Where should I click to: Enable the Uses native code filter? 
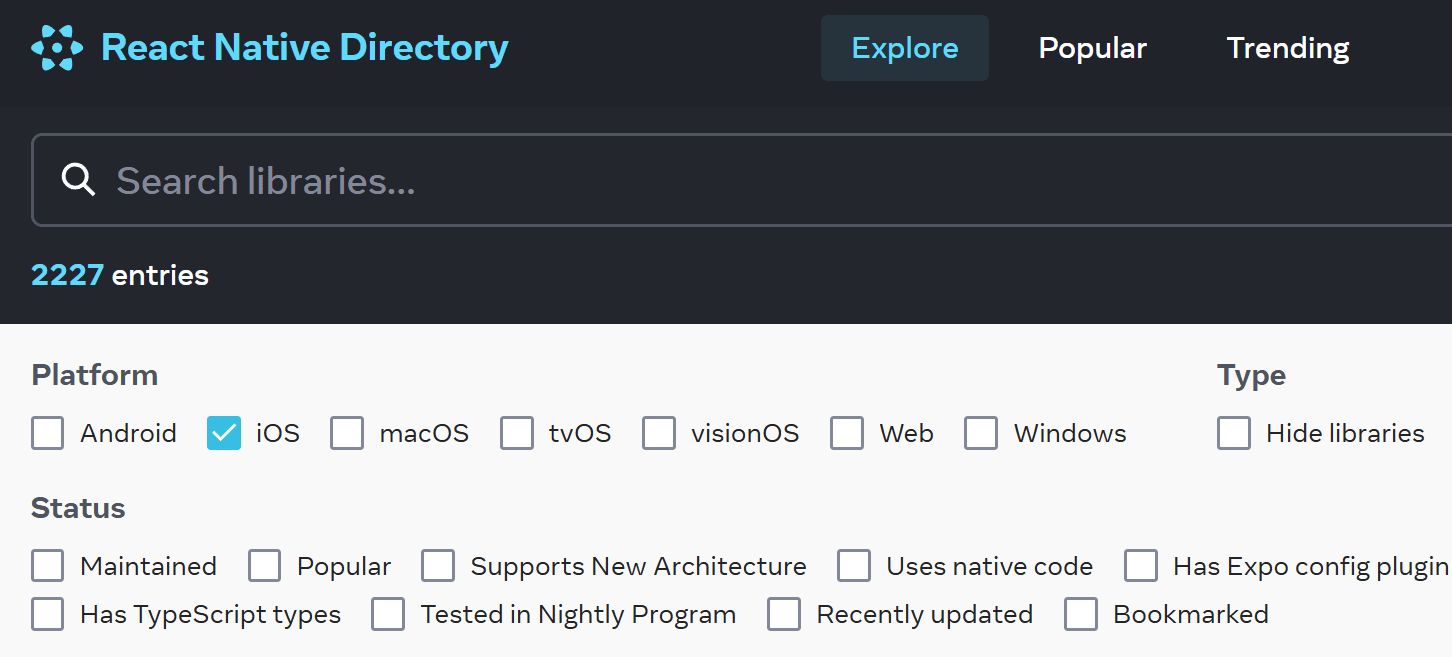coord(854,566)
